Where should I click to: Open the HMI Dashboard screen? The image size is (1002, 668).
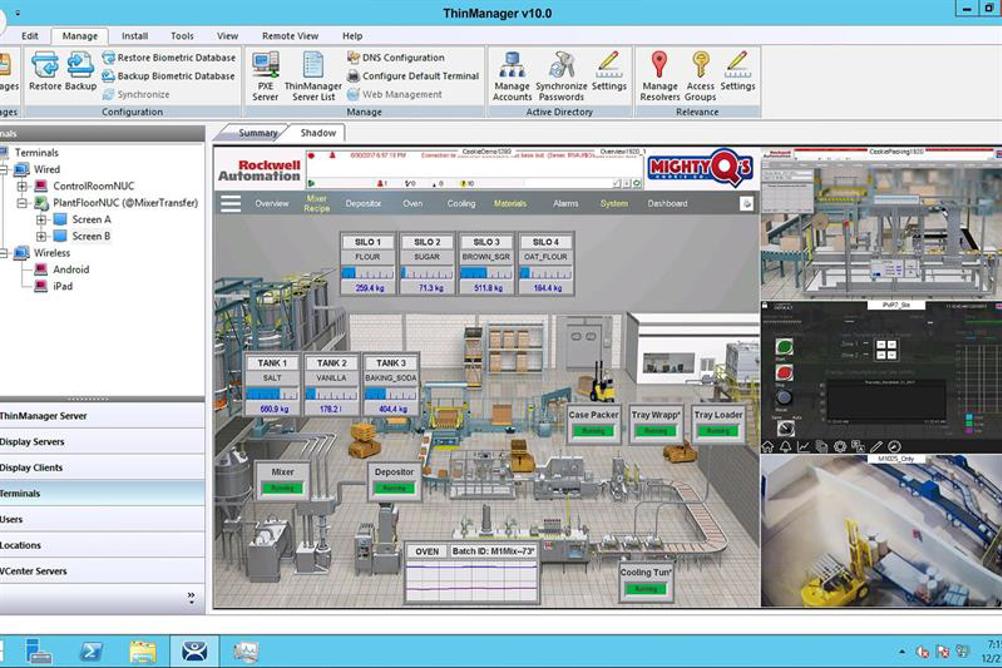(668, 203)
